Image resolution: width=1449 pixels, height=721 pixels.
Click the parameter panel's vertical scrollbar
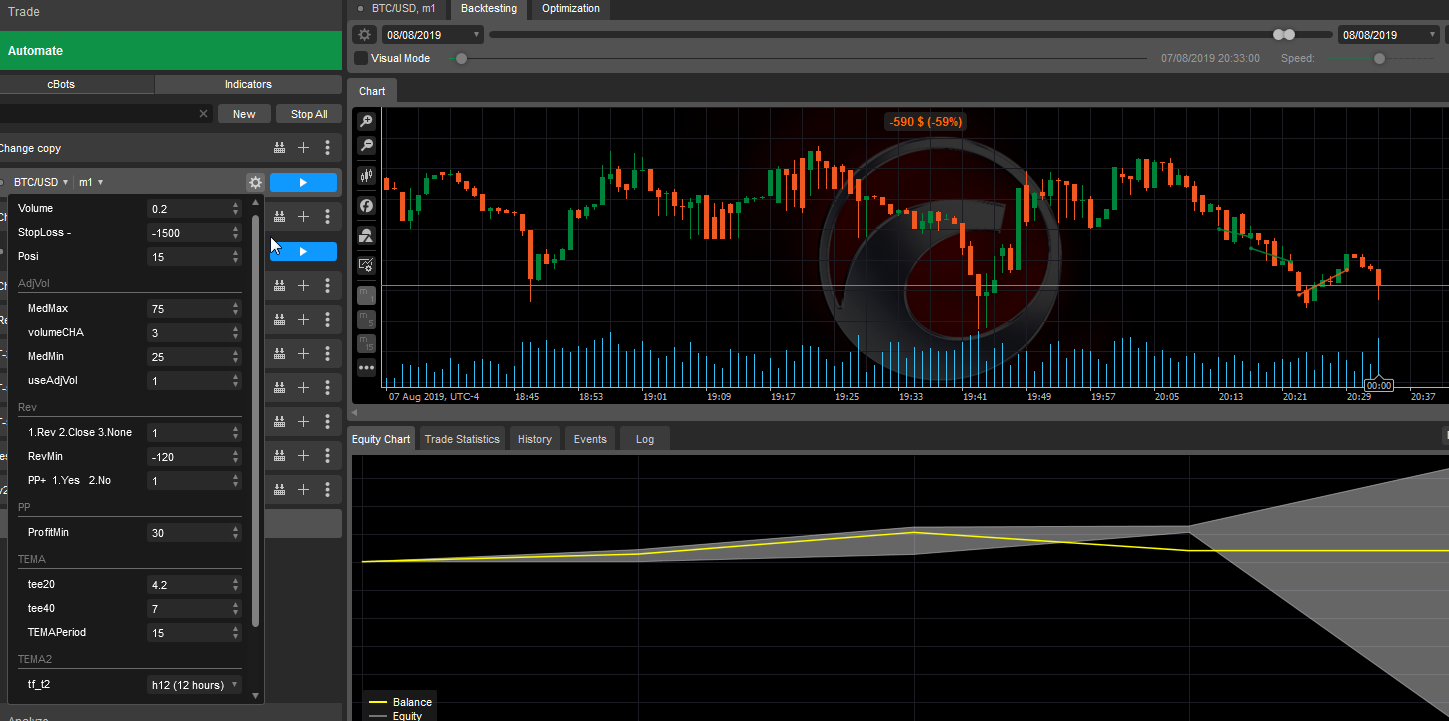click(x=255, y=419)
